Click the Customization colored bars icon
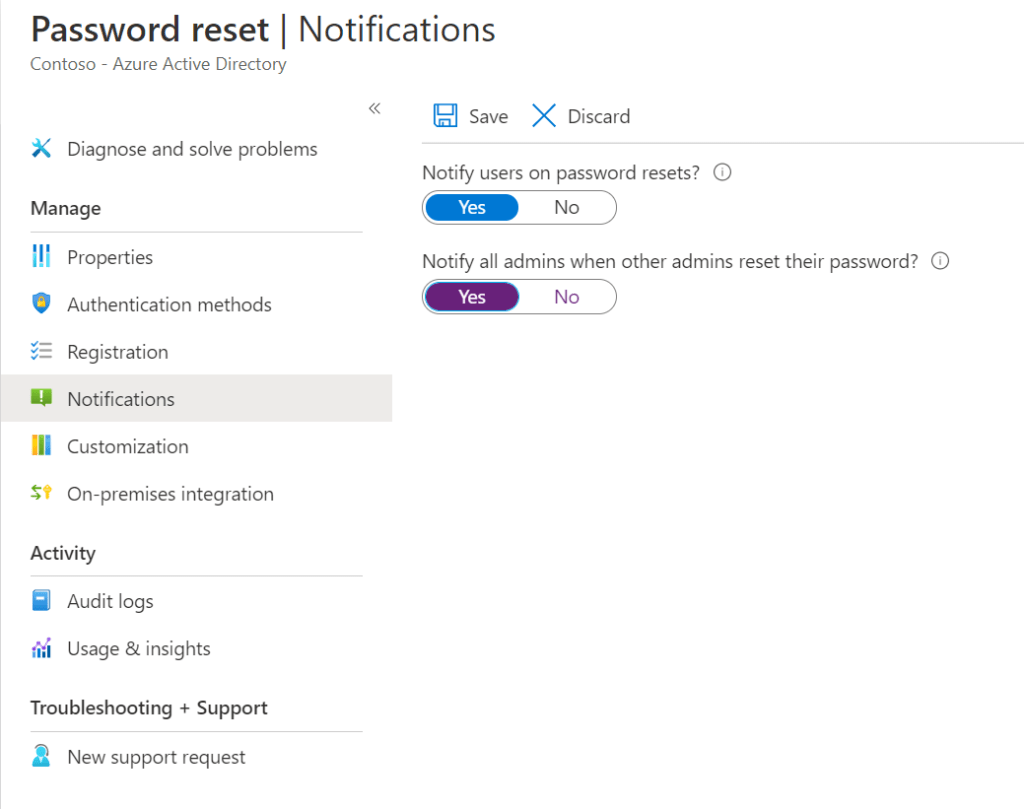1024x809 pixels. click(41, 446)
